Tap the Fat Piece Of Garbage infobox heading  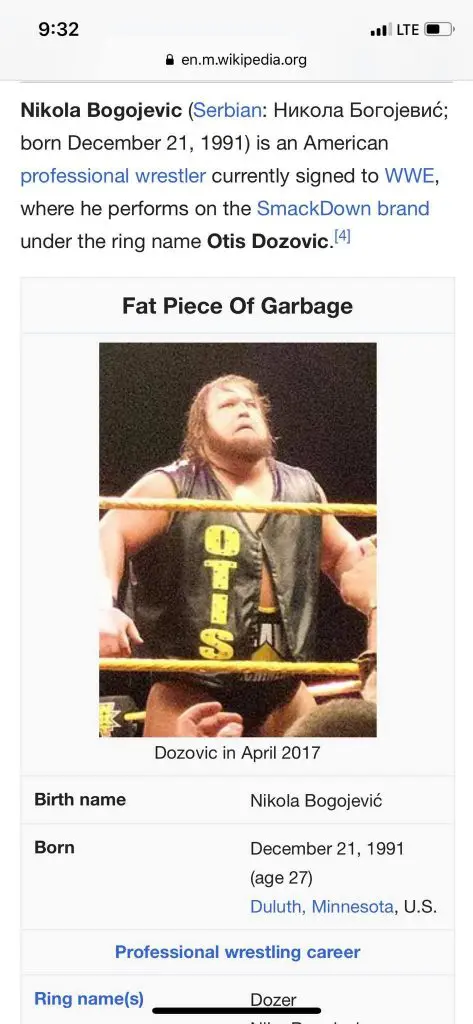pyautogui.click(x=237, y=306)
